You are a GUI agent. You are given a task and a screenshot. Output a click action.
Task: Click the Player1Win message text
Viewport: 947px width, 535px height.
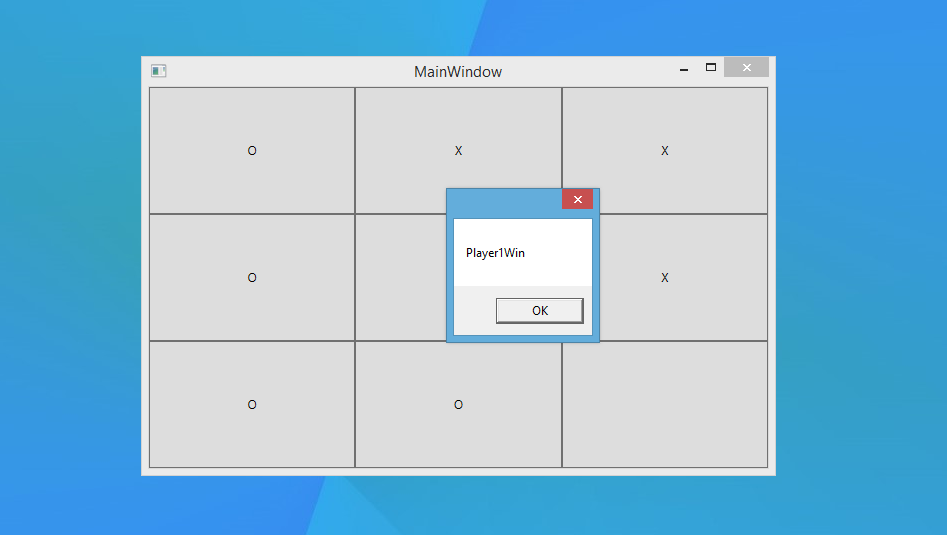click(x=495, y=253)
